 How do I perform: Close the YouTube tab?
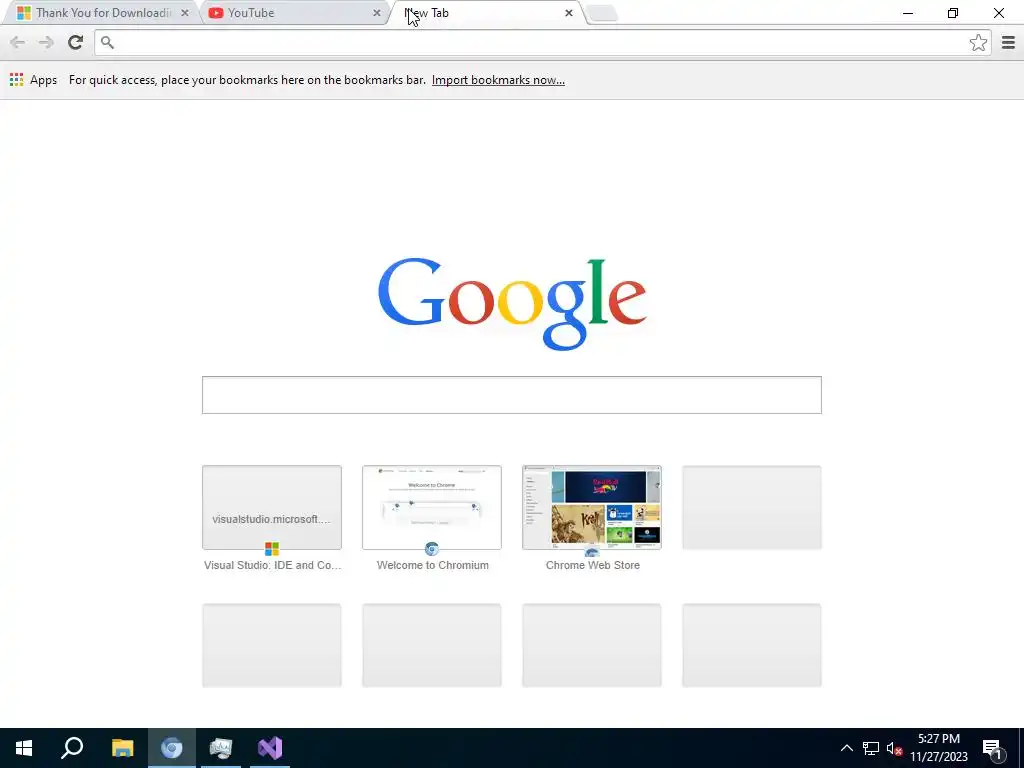pos(377,13)
